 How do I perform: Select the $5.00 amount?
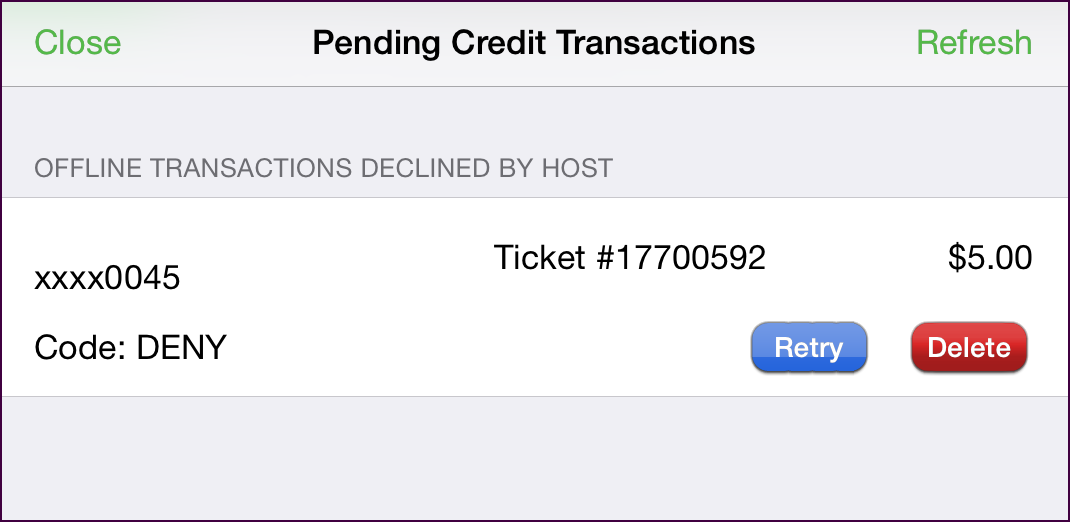(x=990, y=258)
